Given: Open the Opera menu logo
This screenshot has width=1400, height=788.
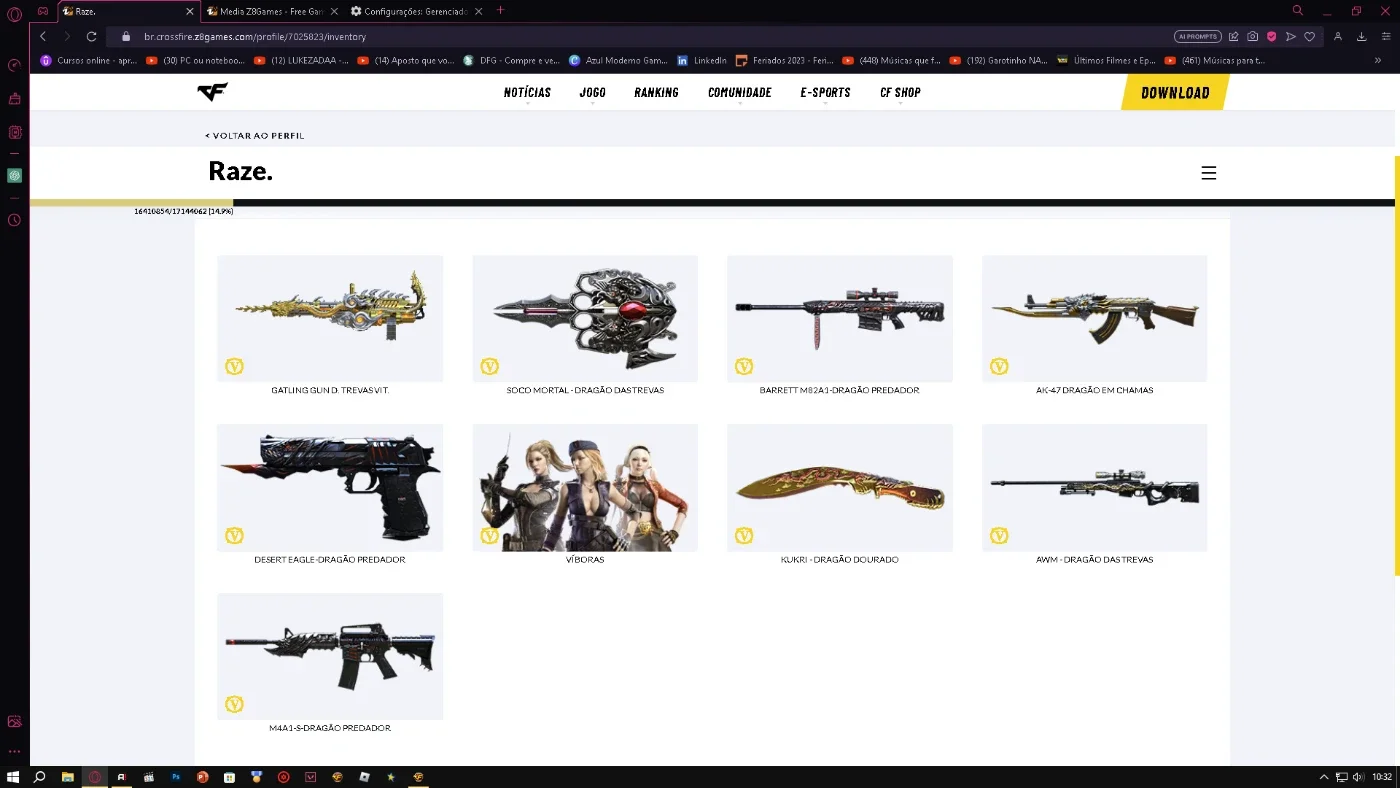Looking at the screenshot, I should coord(14,14).
